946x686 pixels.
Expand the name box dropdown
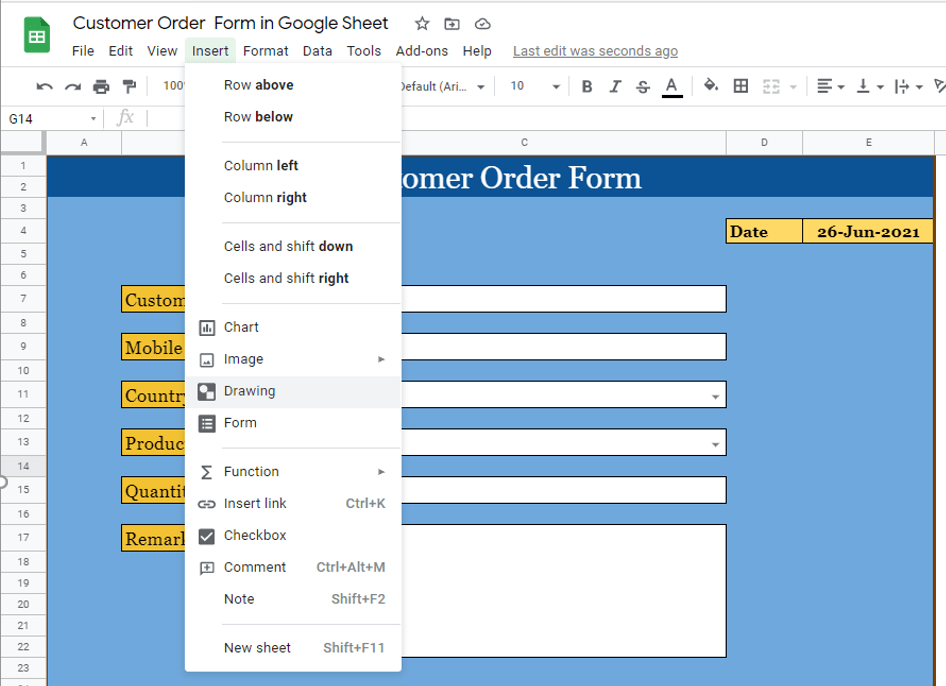click(x=93, y=118)
